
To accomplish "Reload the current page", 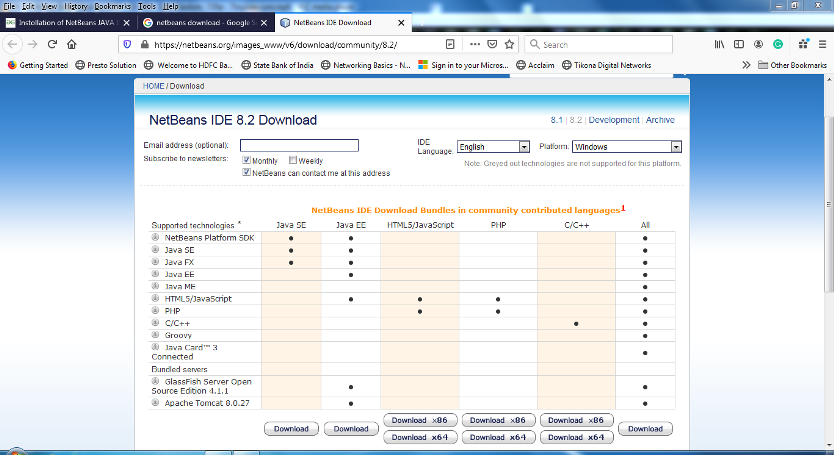I will point(52,44).
